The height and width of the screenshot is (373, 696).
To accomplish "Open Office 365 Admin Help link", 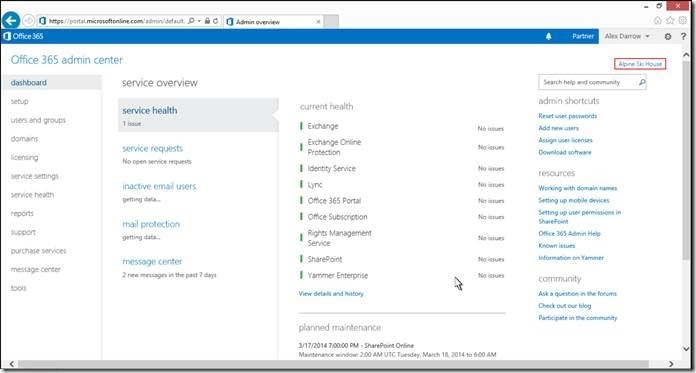I will (569, 234).
